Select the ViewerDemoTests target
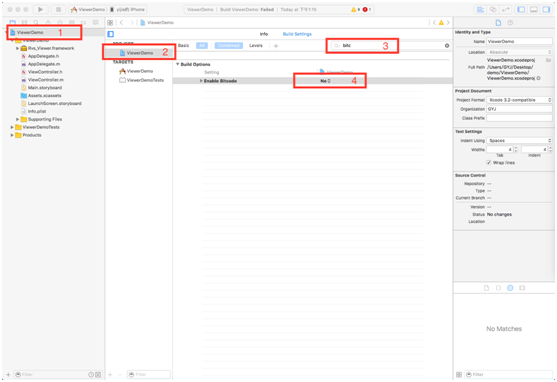This screenshot has height=382, width=557. point(141,80)
